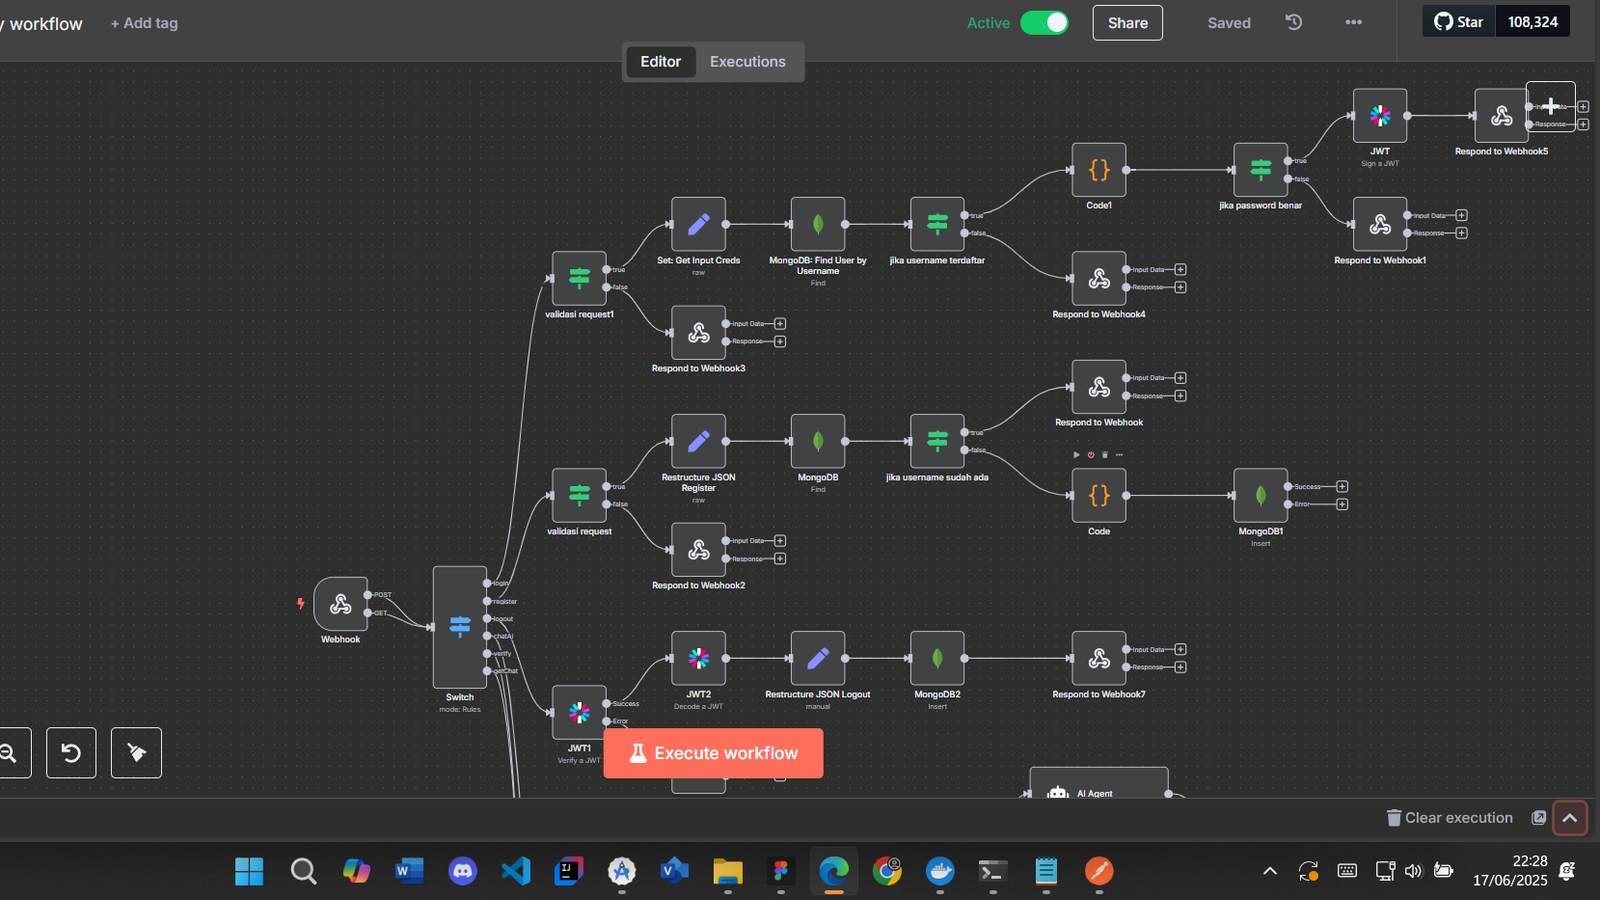This screenshot has width=1600, height=900.
Task: Switch to the Editor tab
Action: [x=660, y=62]
